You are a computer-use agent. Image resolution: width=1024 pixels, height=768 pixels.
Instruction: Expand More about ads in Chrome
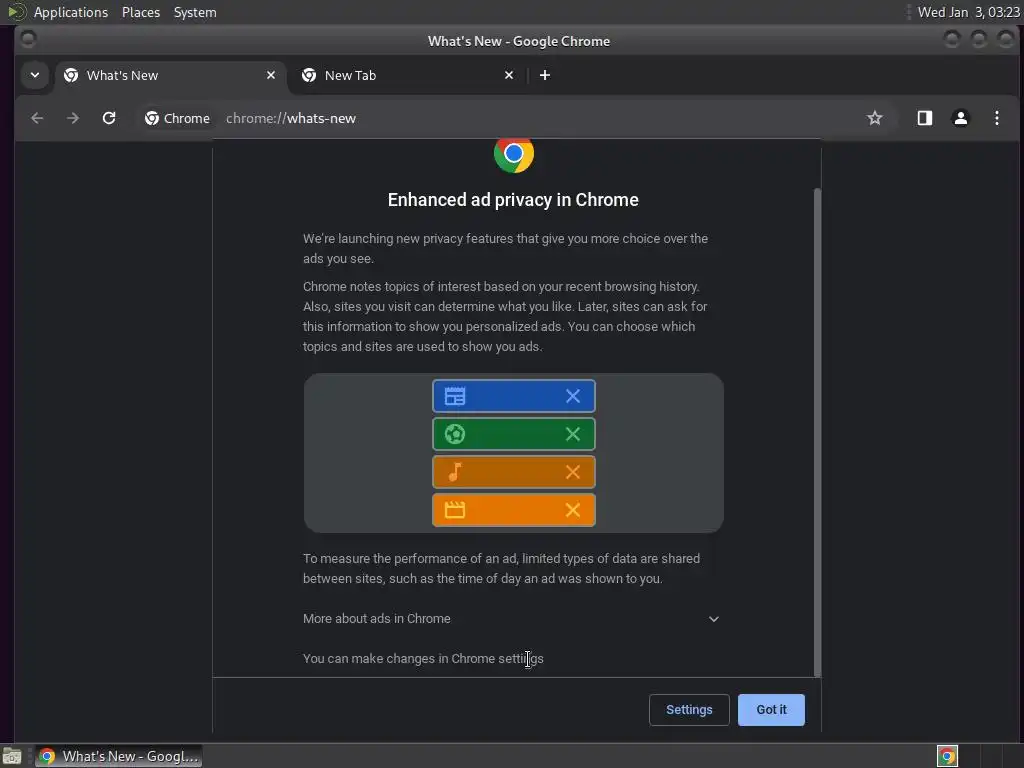click(x=513, y=618)
